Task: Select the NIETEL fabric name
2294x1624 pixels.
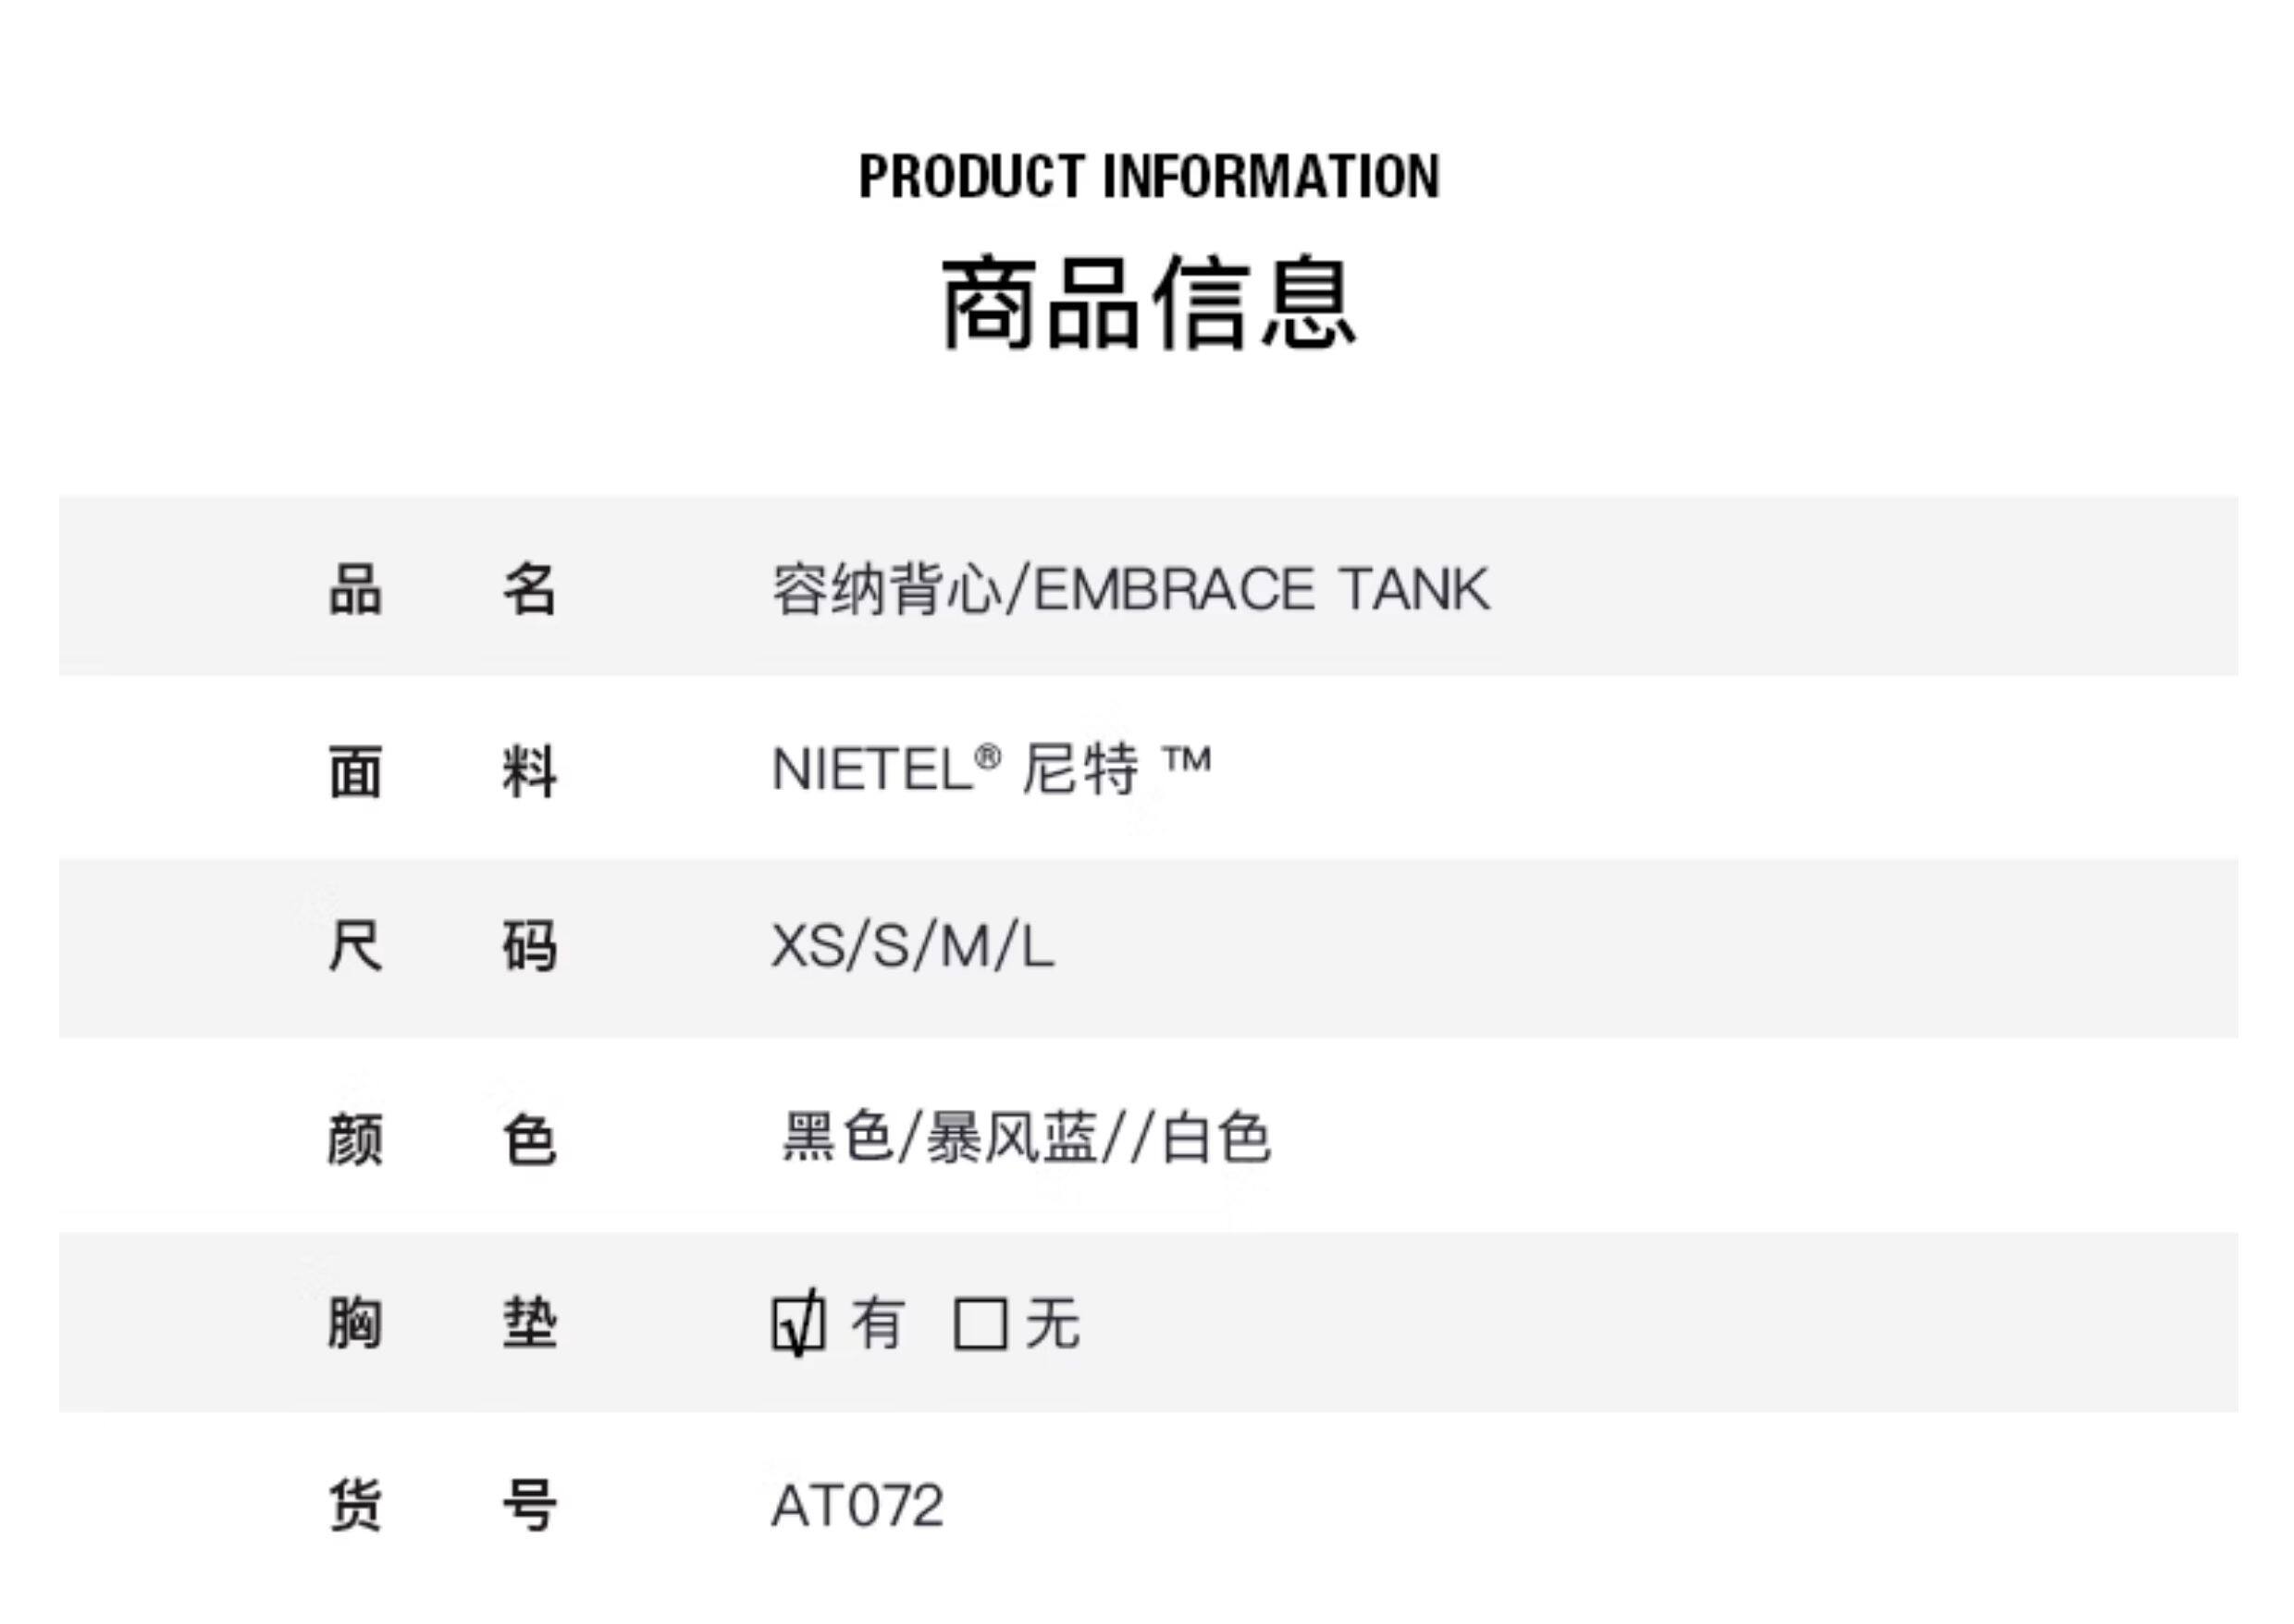Action: click(872, 770)
